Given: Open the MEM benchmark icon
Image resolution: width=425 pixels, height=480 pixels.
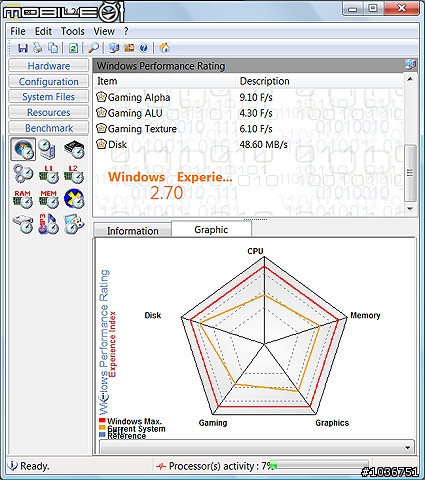Looking at the screenshot, I should click(x=49, y=199).
